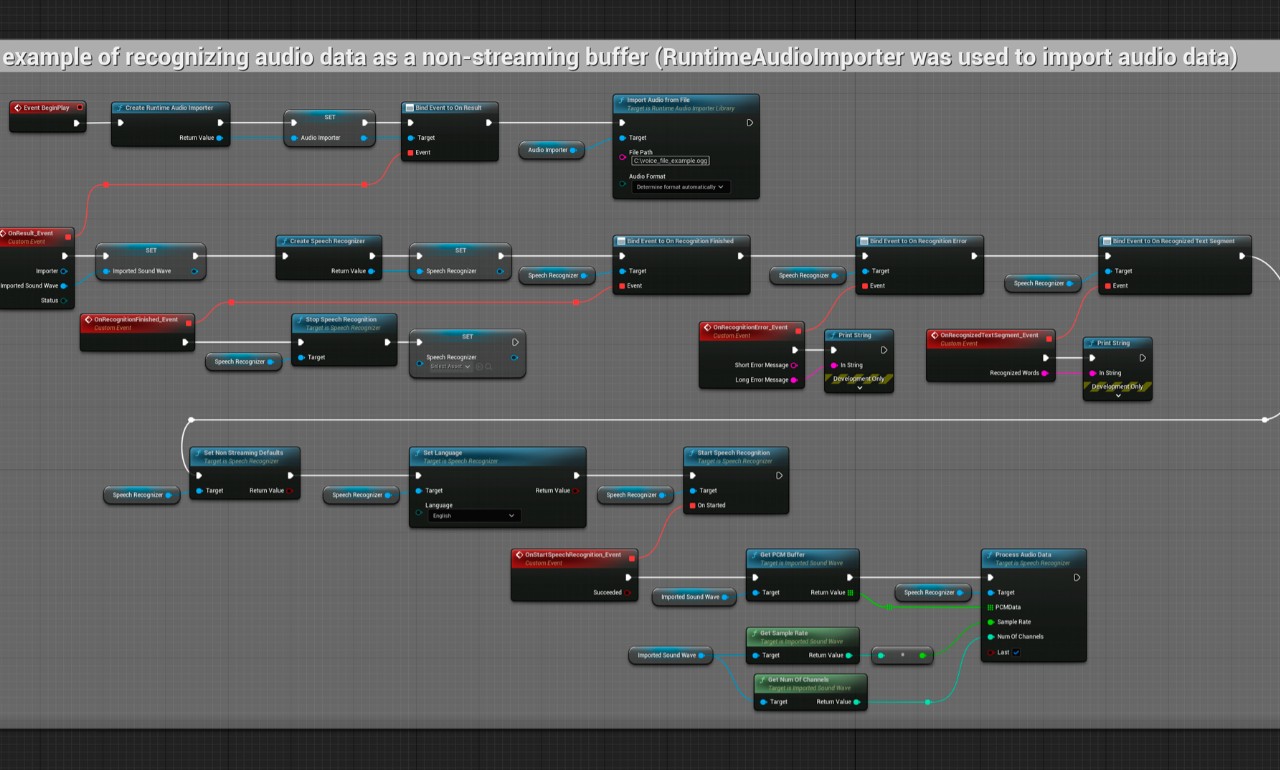Click the Return Value pin of Create Runtime Audio Importer

pyautogui.click(x=219, y=138)
